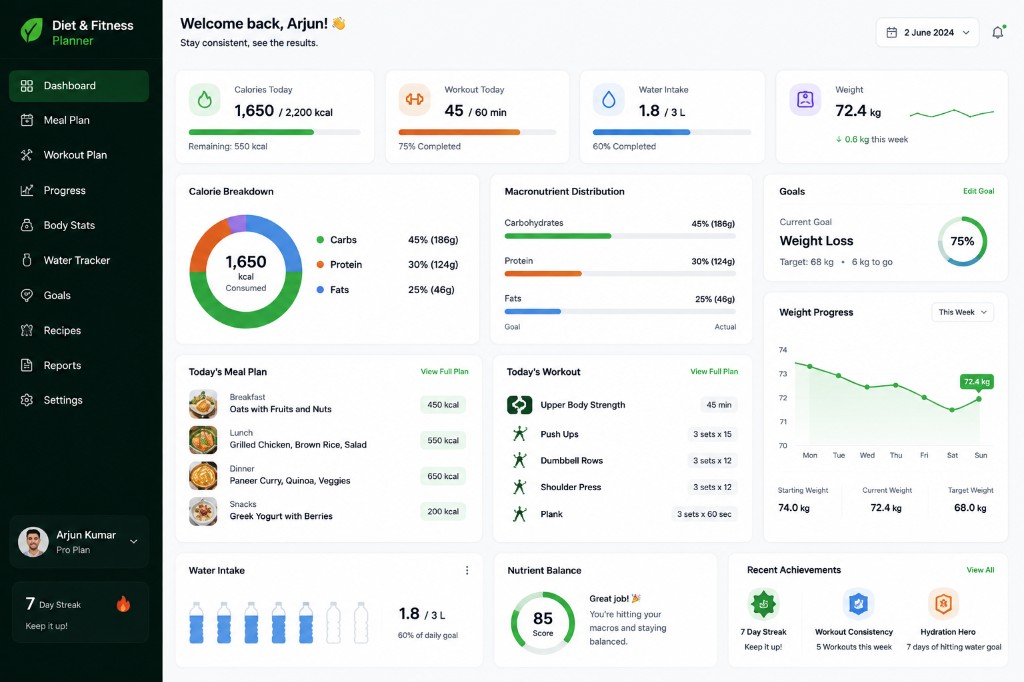Click the Goals target icon in sidebar

(27, 295)
